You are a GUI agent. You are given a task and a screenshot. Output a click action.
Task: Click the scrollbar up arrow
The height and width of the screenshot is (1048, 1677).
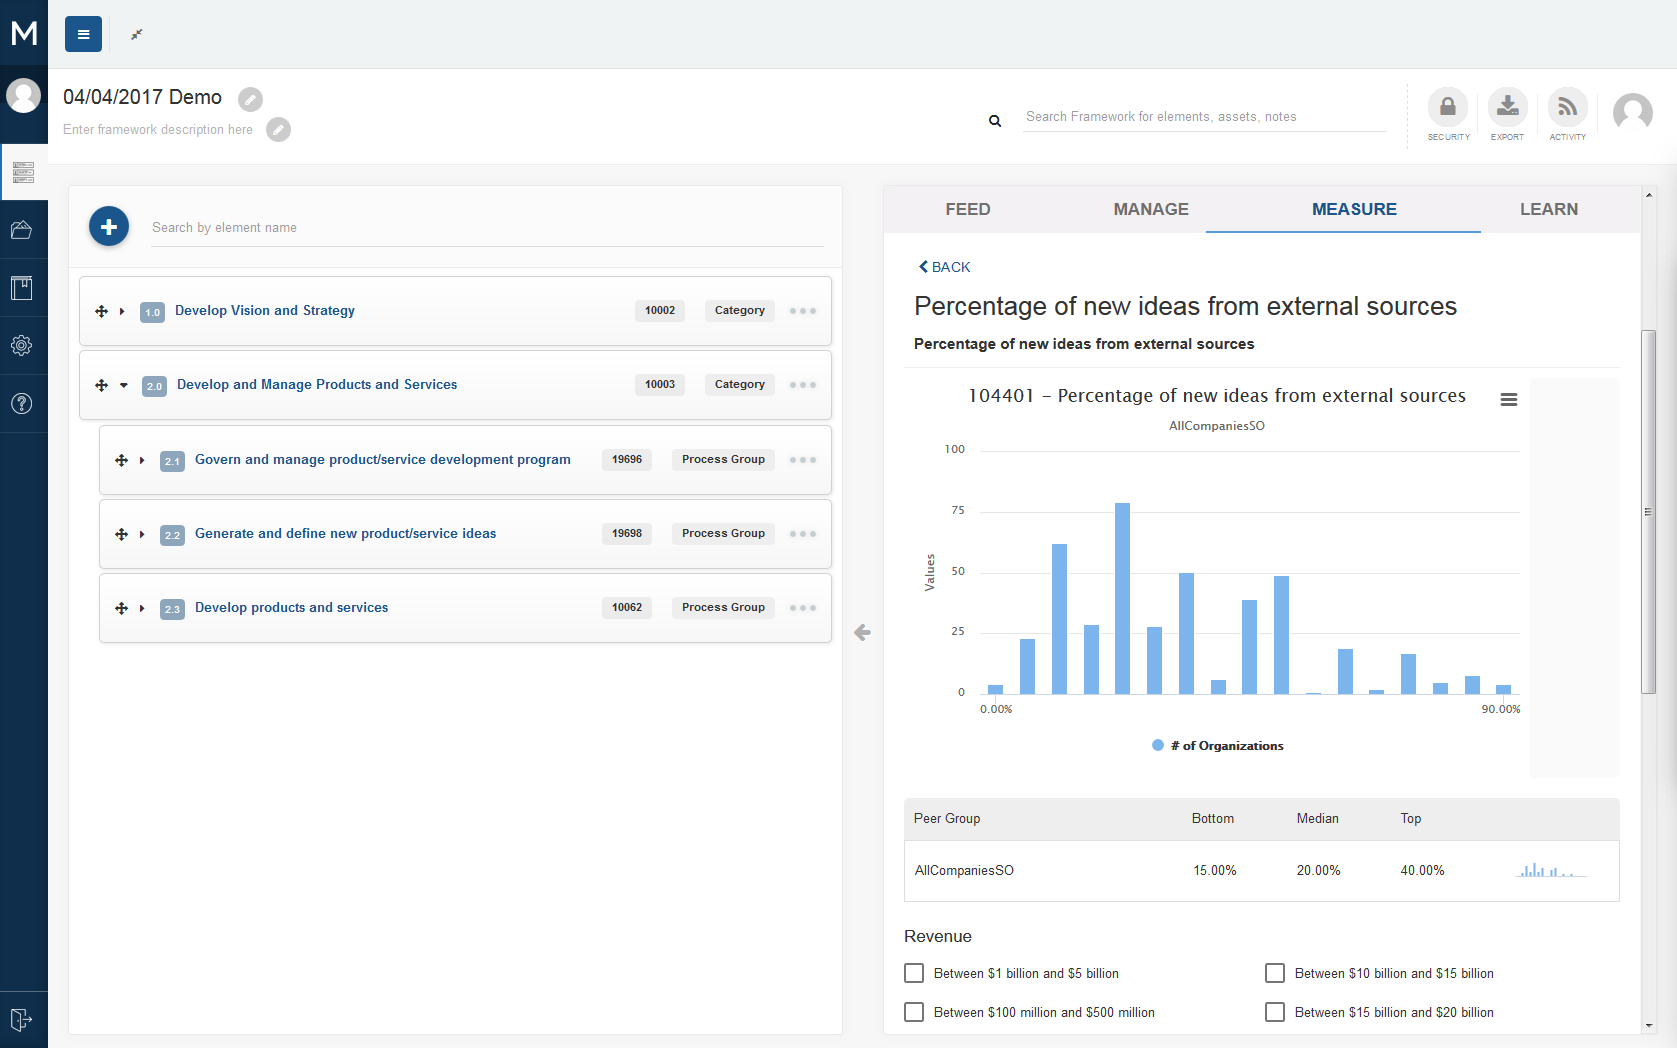pyautogui.click(x=1649, y=194)
